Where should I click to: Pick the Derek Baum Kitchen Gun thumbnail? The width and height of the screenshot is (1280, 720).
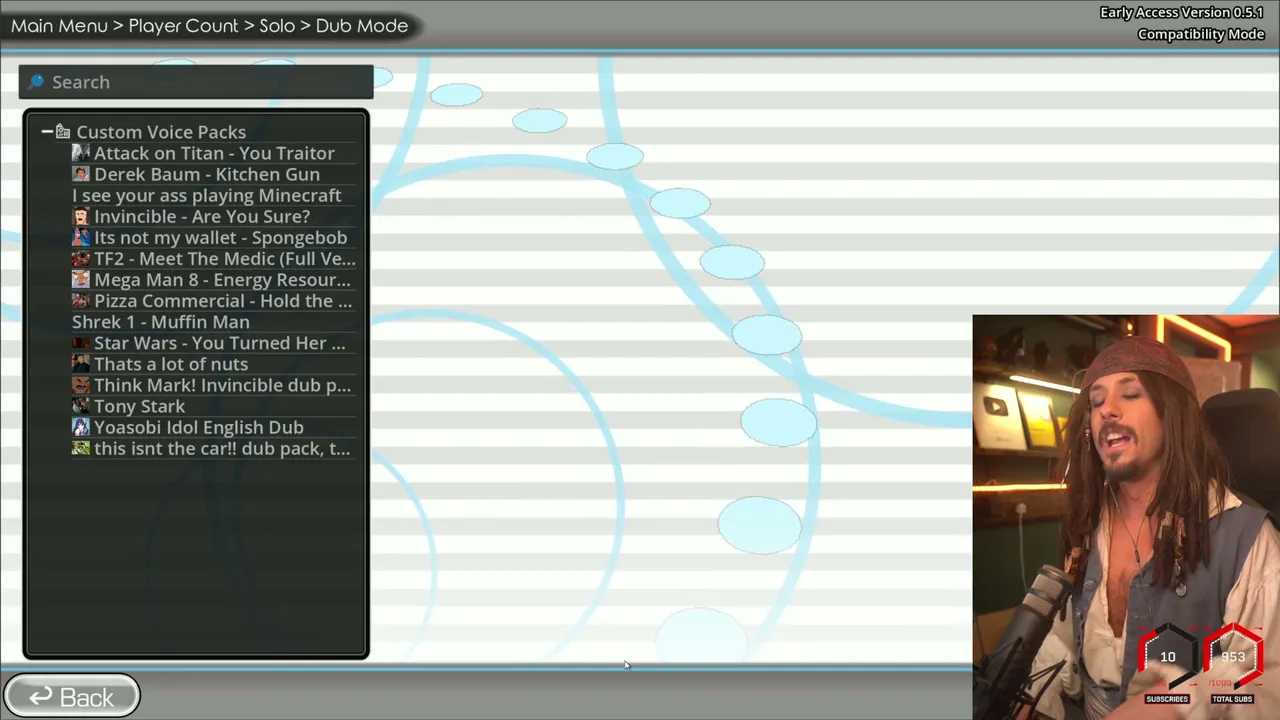click(81, 174)
